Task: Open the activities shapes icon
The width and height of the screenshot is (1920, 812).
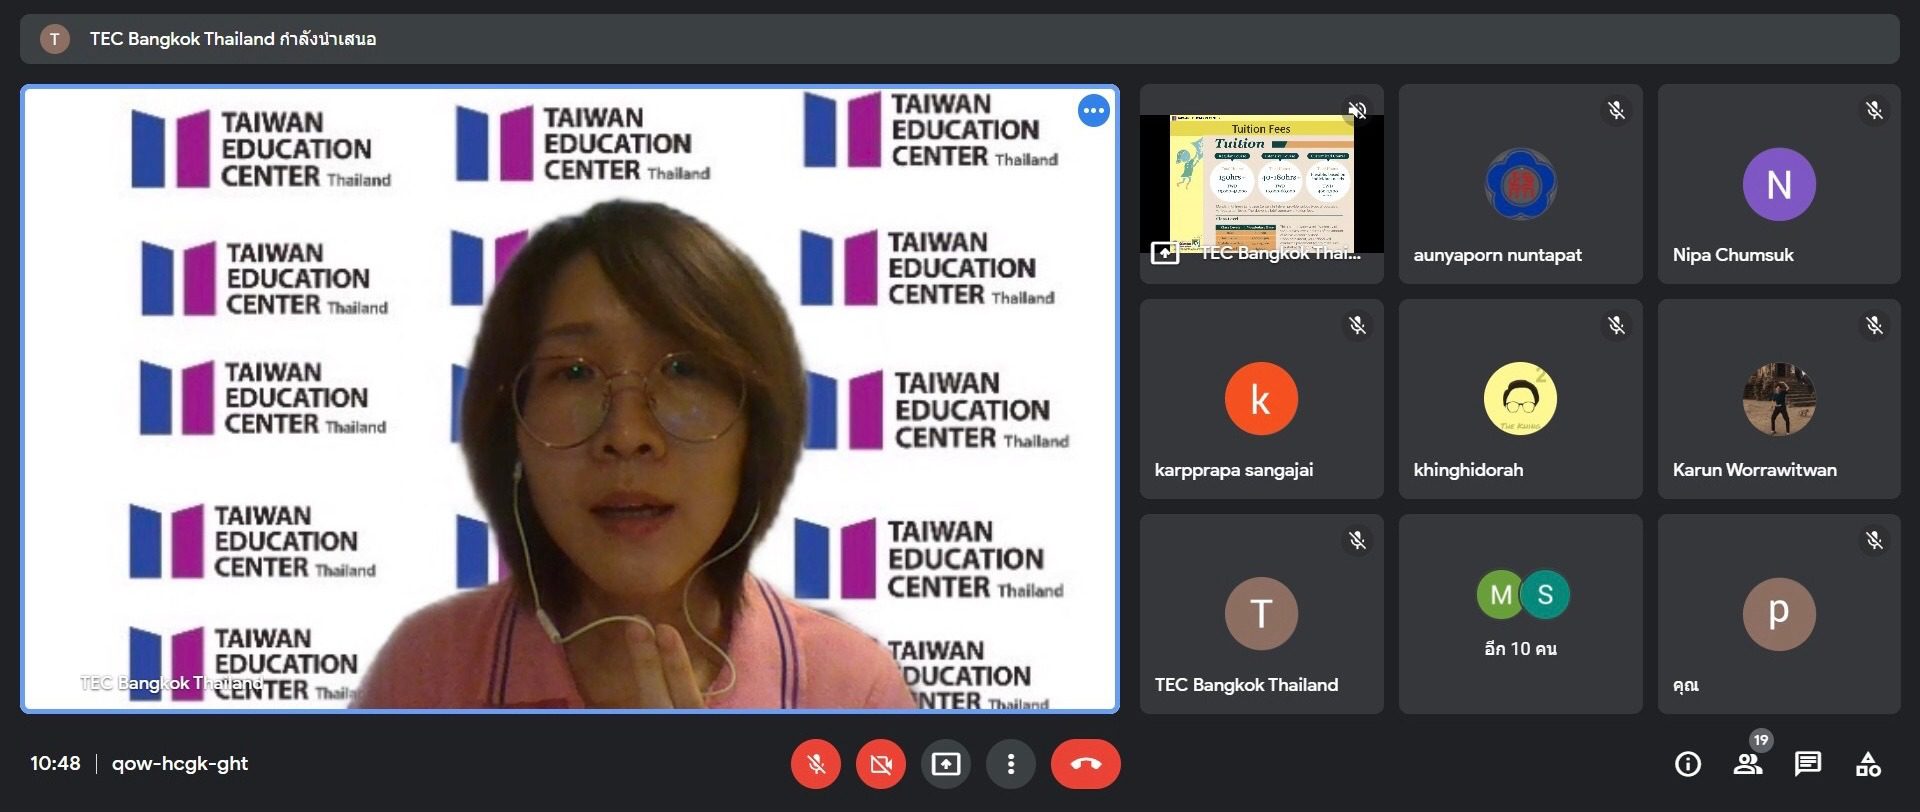Action: tap(1867, 764)
